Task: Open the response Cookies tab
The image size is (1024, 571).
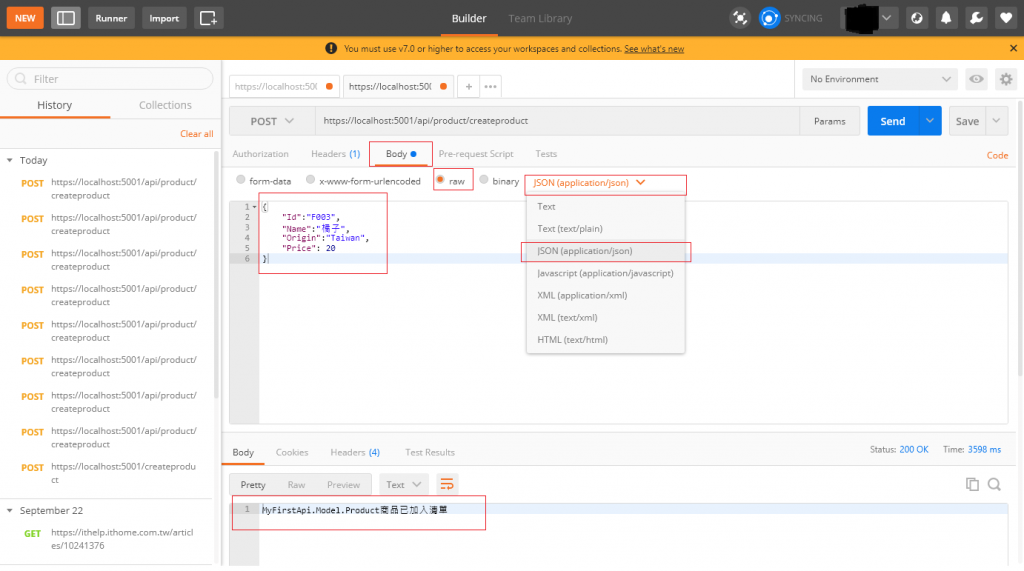Action: coord(292,452)
